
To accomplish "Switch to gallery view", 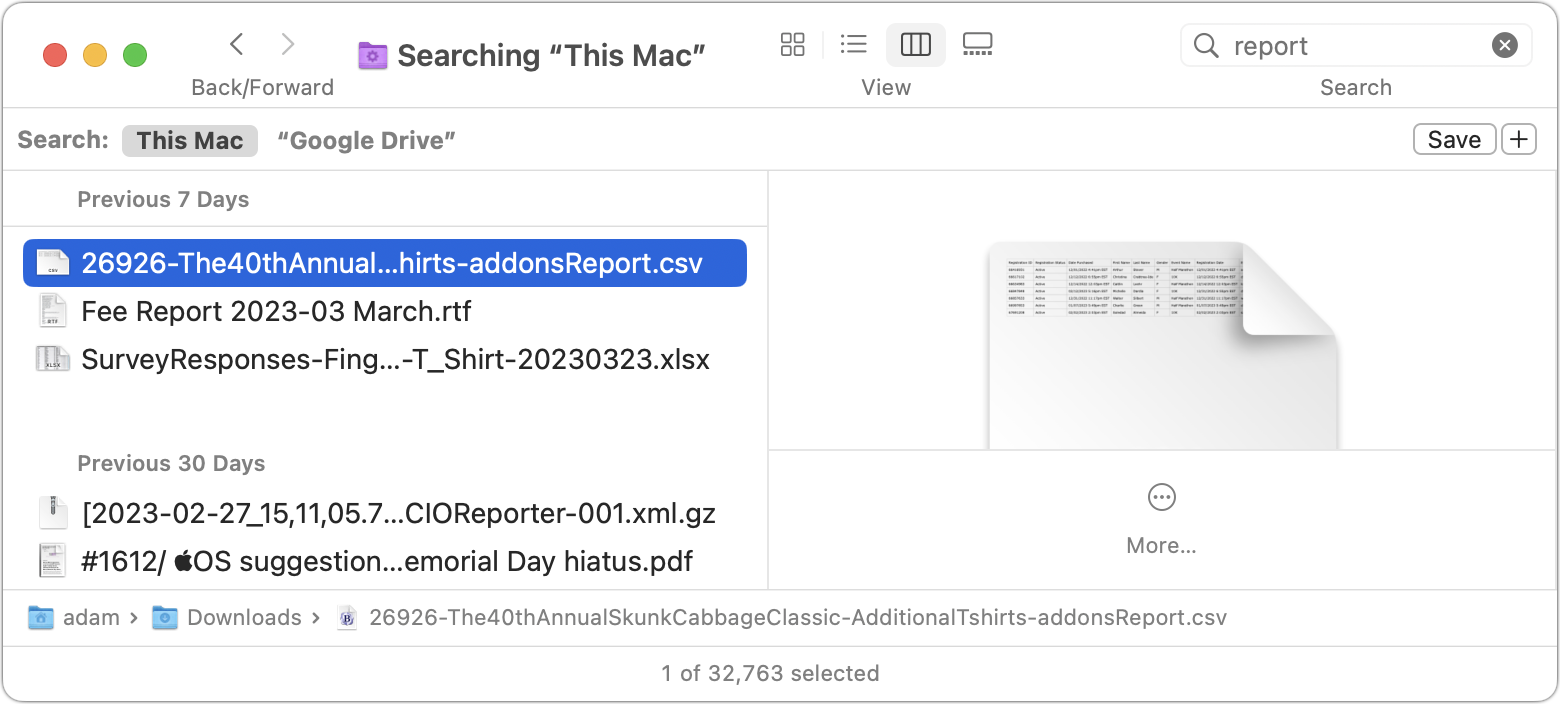I will (977, 44).
